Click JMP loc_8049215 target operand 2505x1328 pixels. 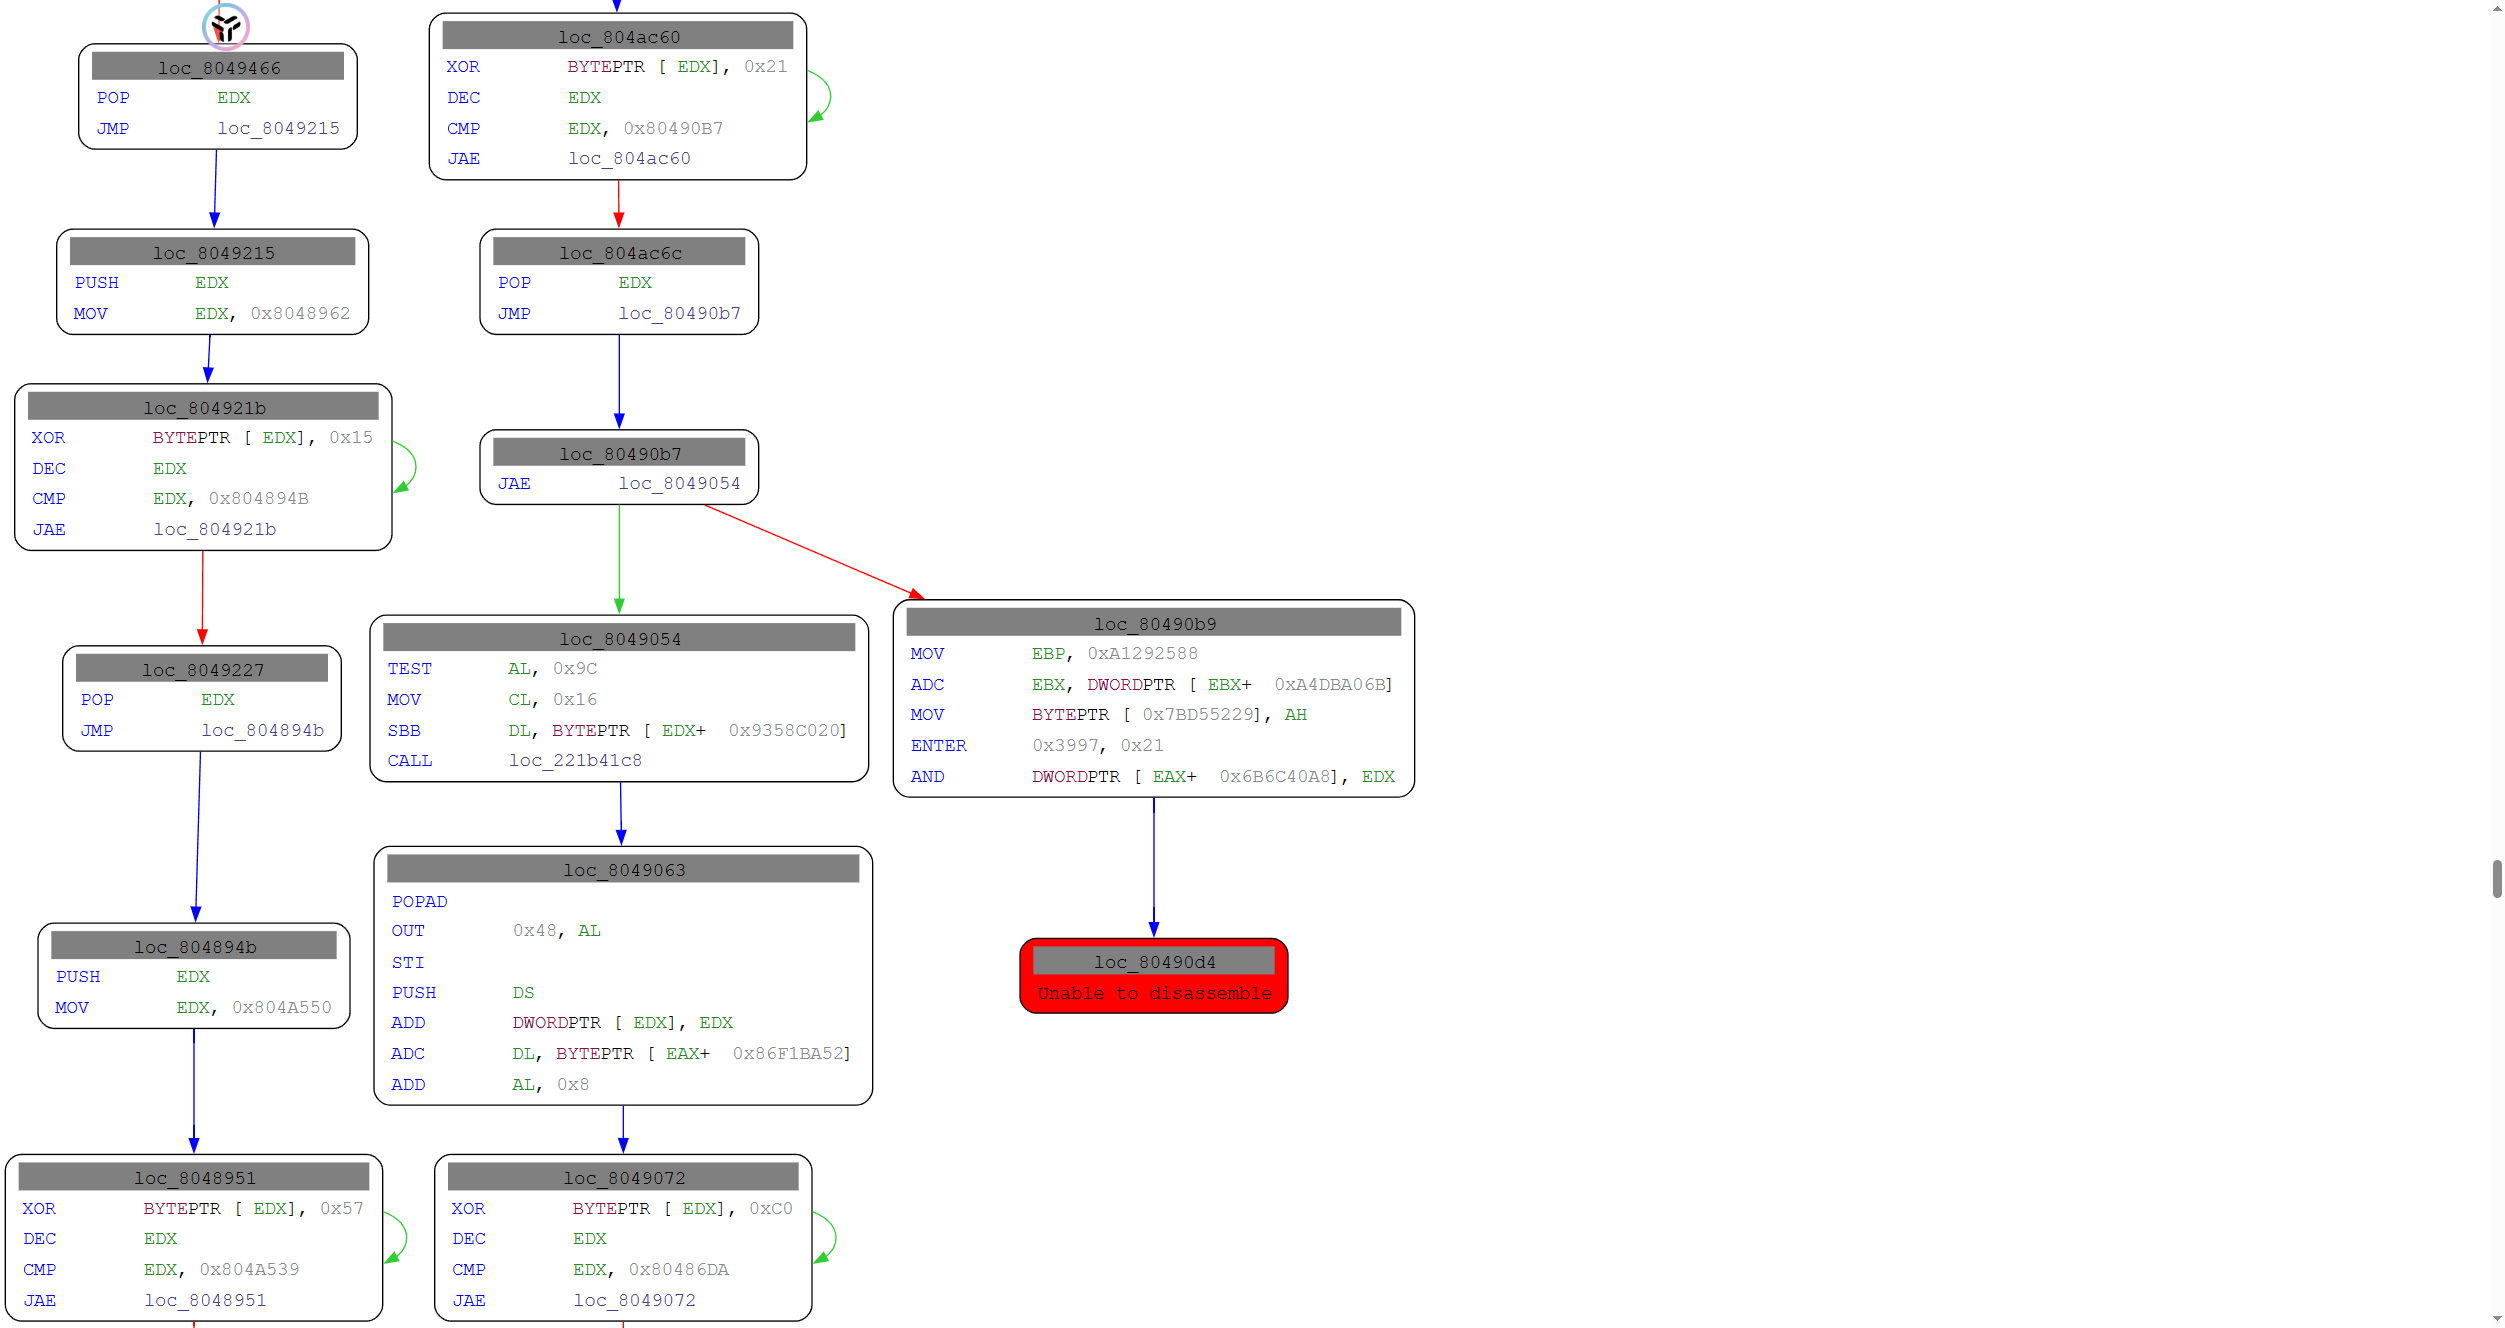279,128
